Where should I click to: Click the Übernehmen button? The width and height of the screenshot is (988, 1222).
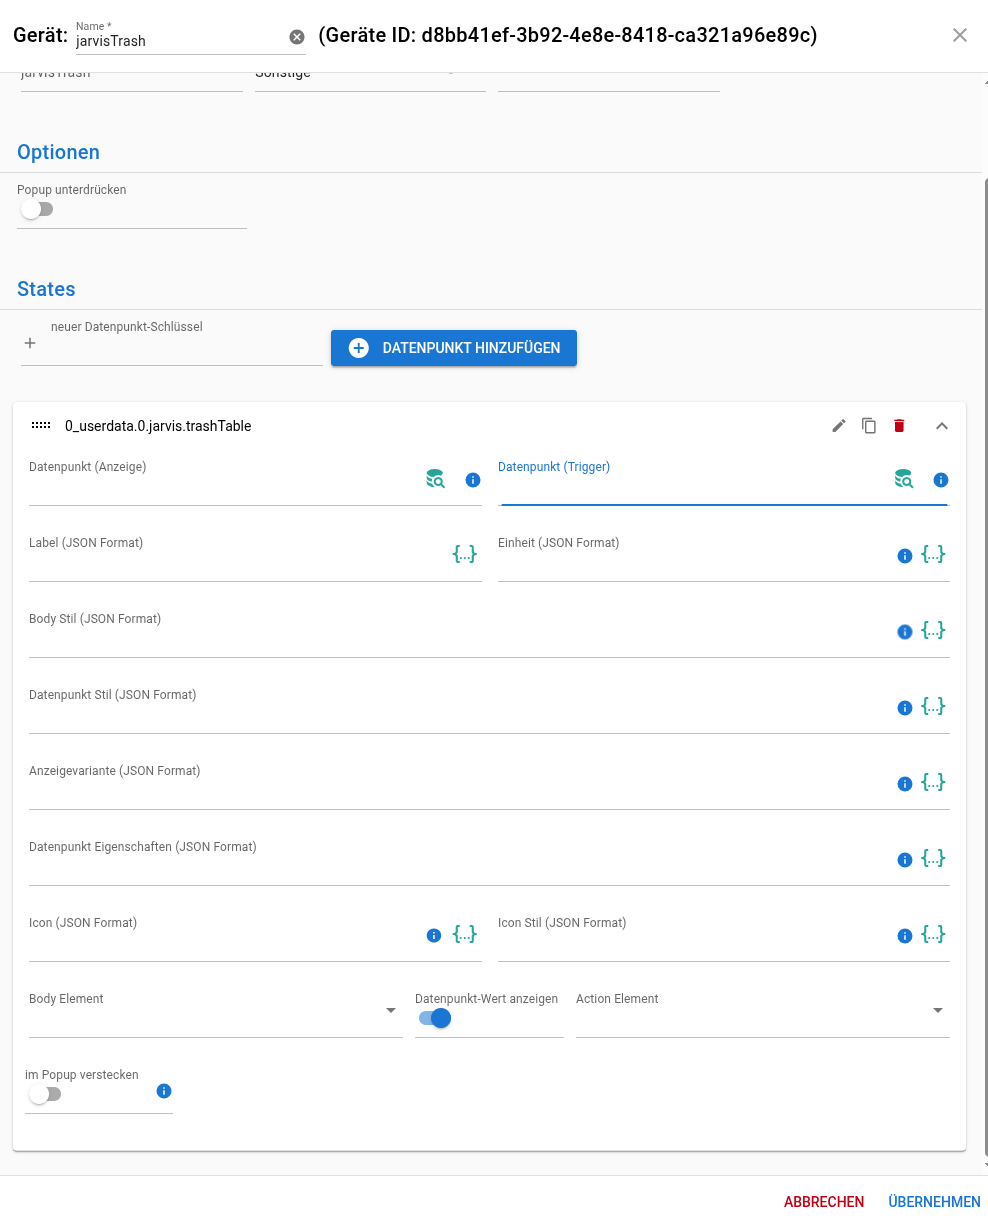(x=934, y=1202)
